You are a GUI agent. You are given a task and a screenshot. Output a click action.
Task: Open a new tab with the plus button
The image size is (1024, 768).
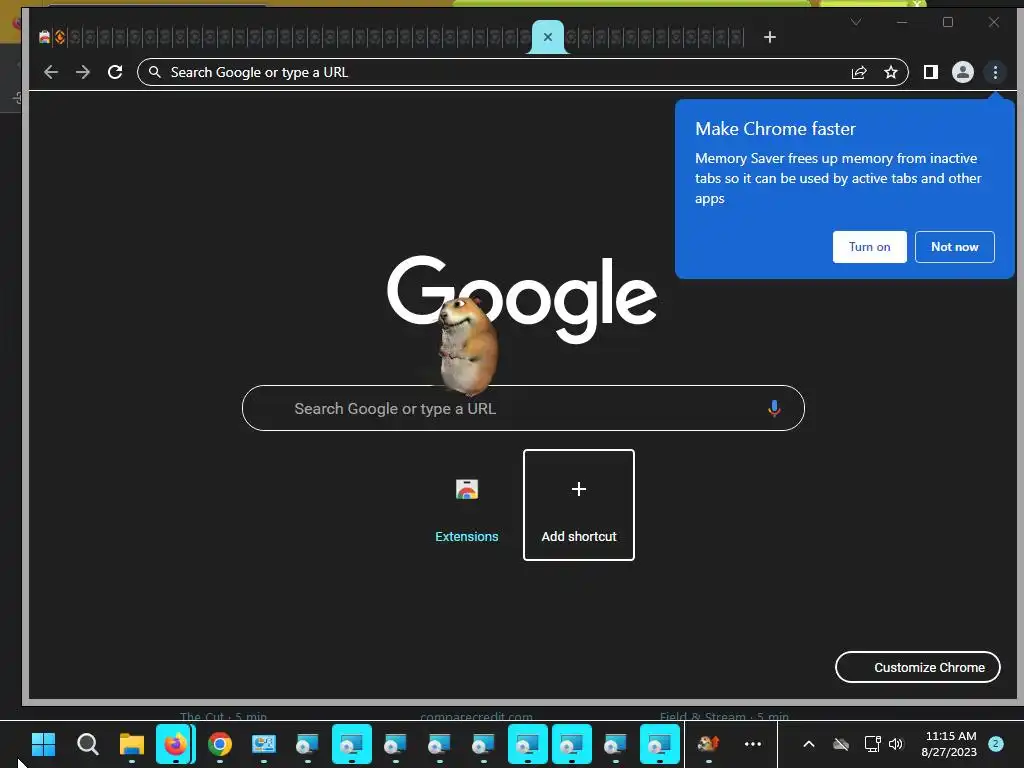tap(770, 37)
